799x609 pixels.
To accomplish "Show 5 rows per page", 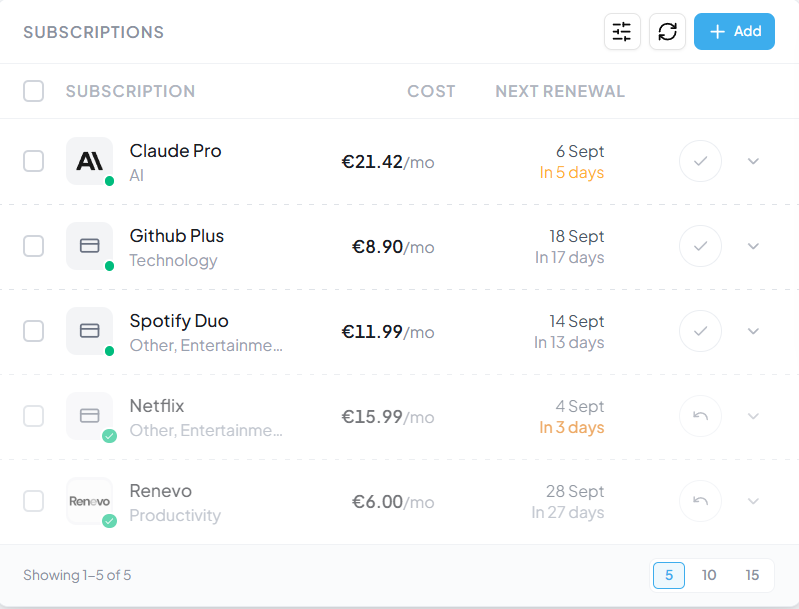I will 669,575.
